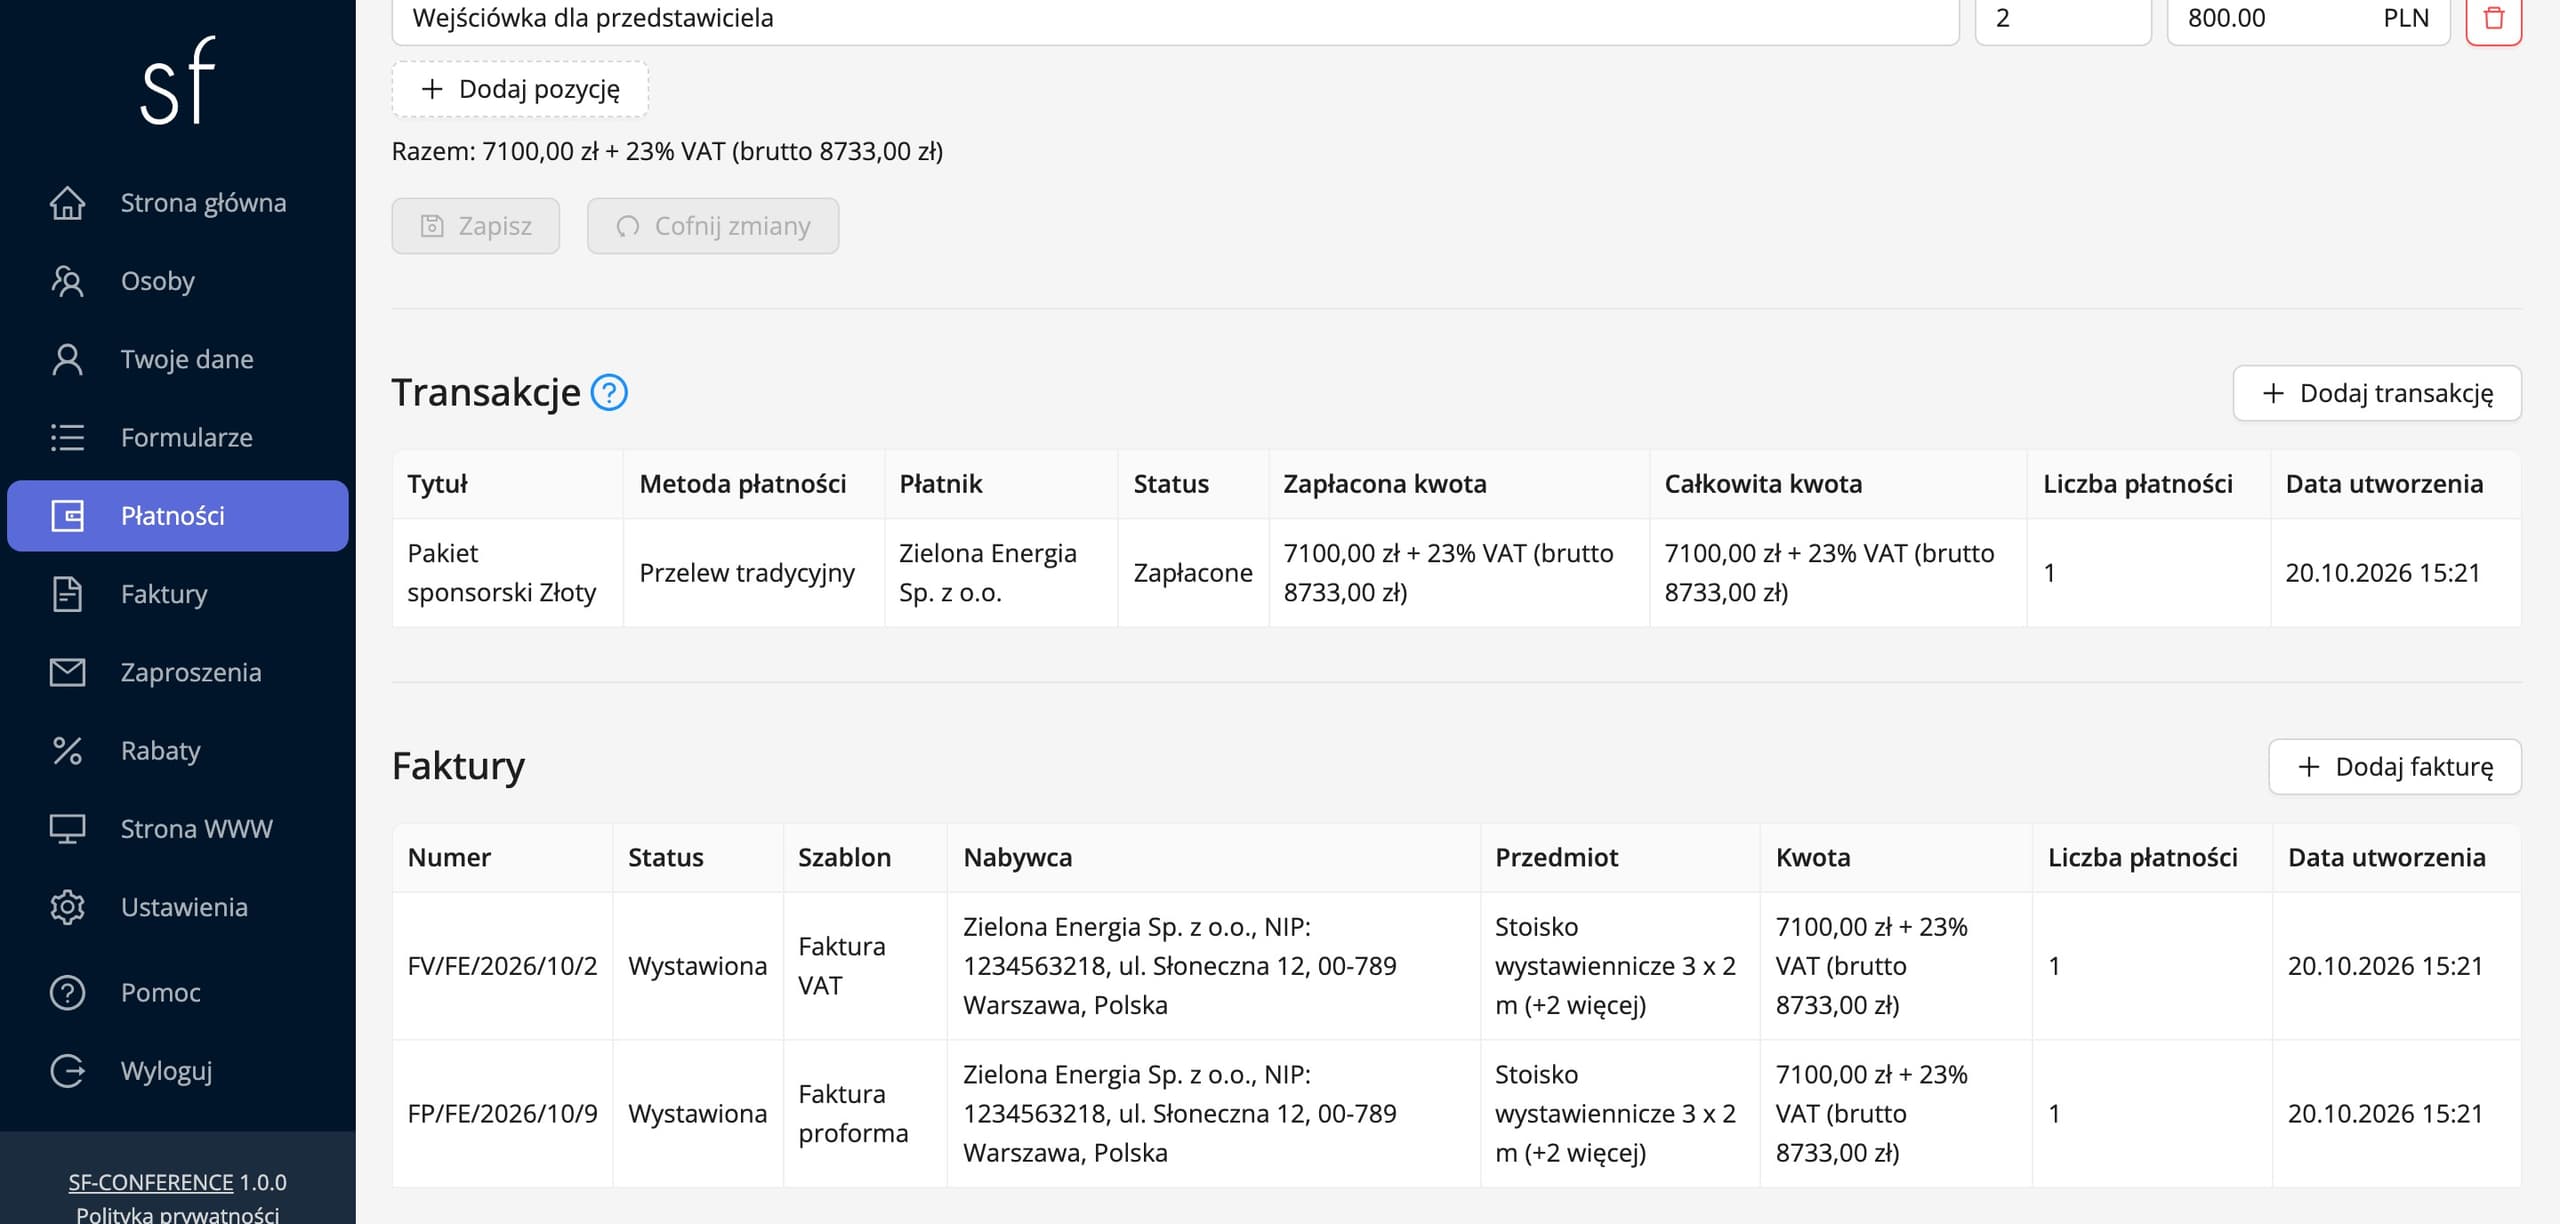This screenshot has width=2560, height=1224.
Task: Open Strona główna in the sidebar
Action: (178, 203)
